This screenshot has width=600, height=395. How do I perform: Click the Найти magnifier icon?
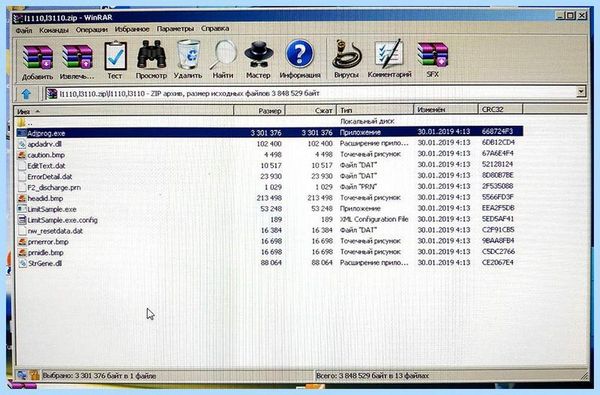[223, 55]
